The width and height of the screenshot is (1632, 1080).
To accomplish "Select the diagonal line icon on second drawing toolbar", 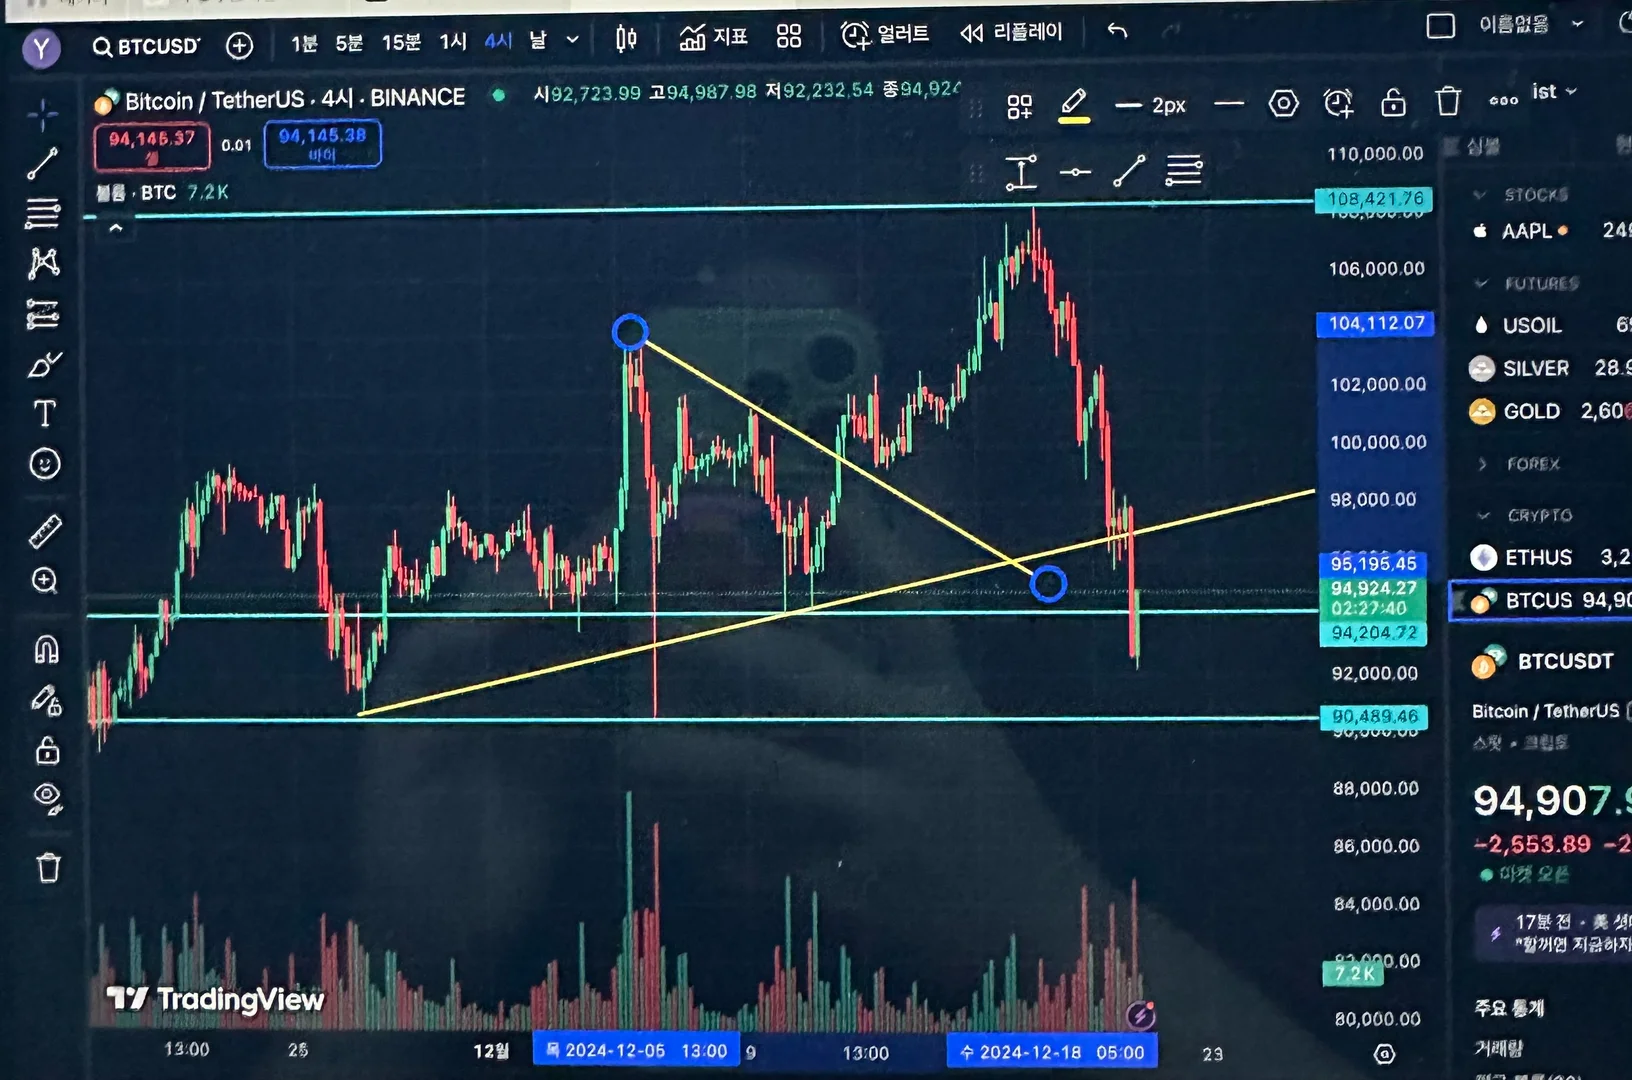I will click(x=1129, y=171).
